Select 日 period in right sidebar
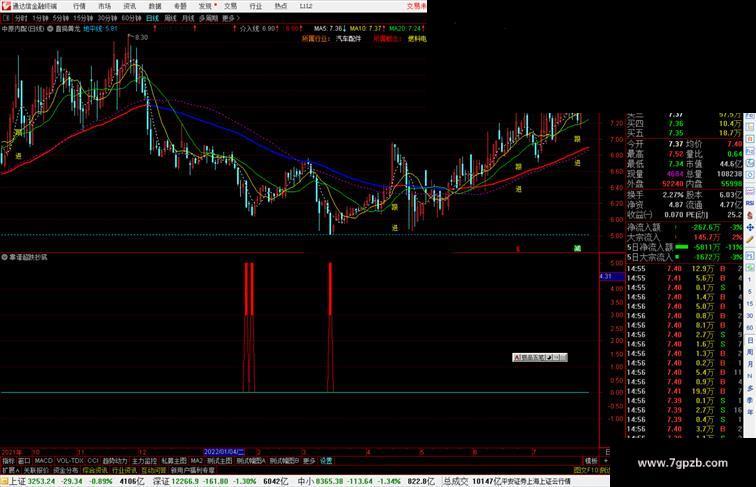Image resolution: width=756 pixels, height=487 pixels. (750, 340)
